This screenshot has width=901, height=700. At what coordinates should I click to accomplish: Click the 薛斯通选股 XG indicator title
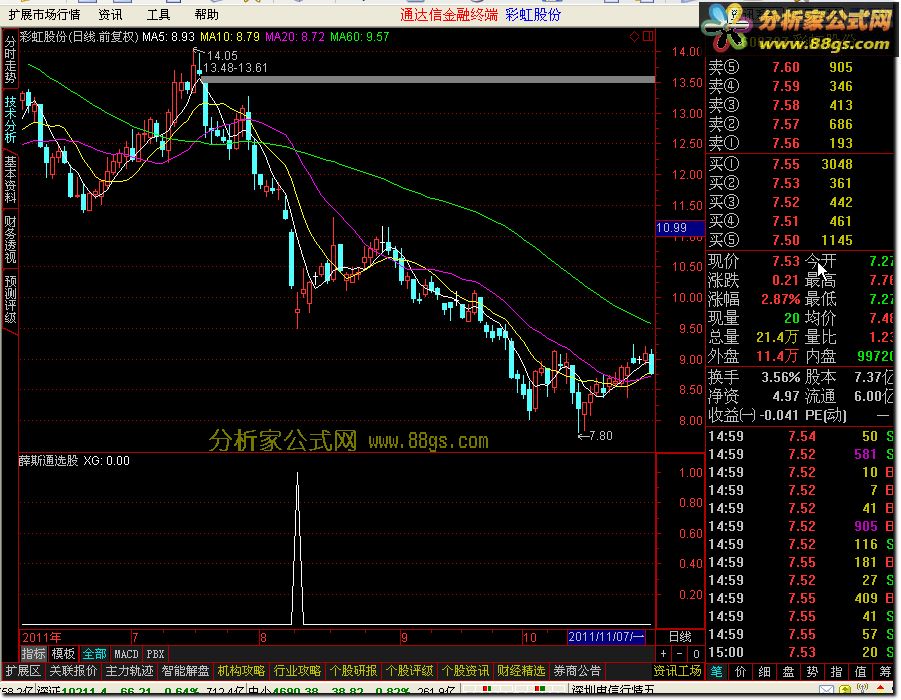(x=75, y=461)
